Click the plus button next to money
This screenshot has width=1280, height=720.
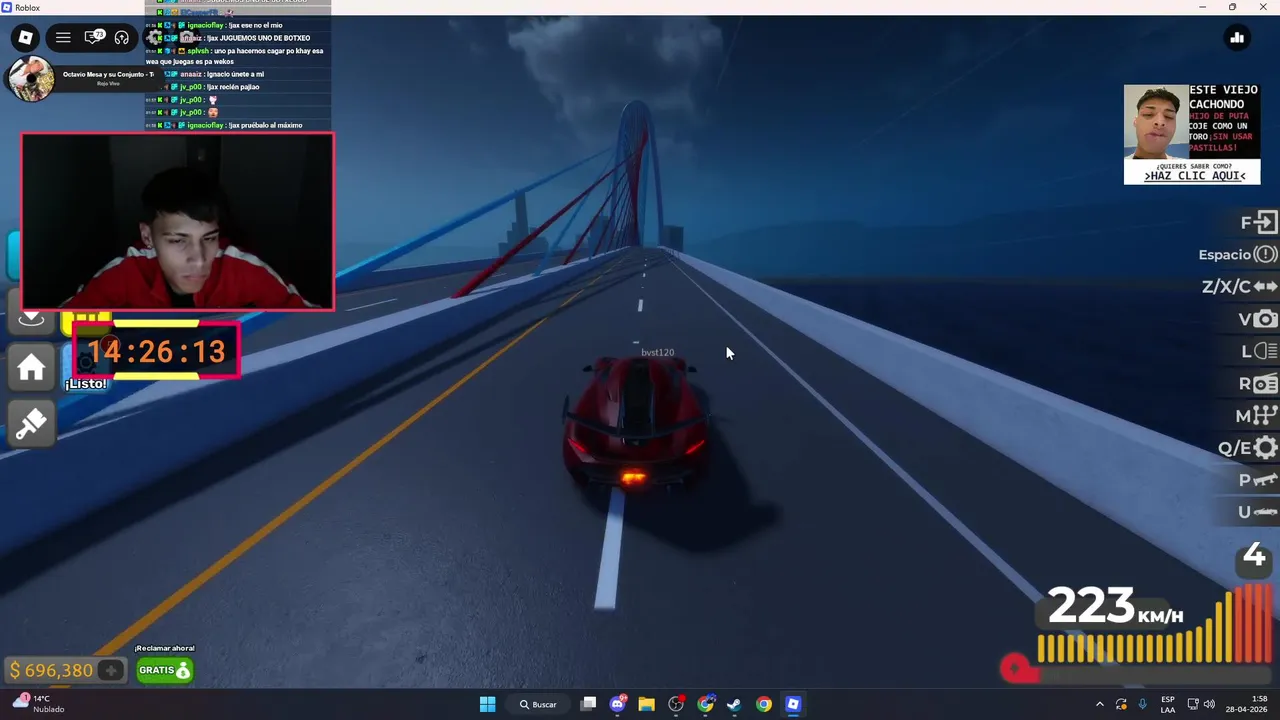111,670
